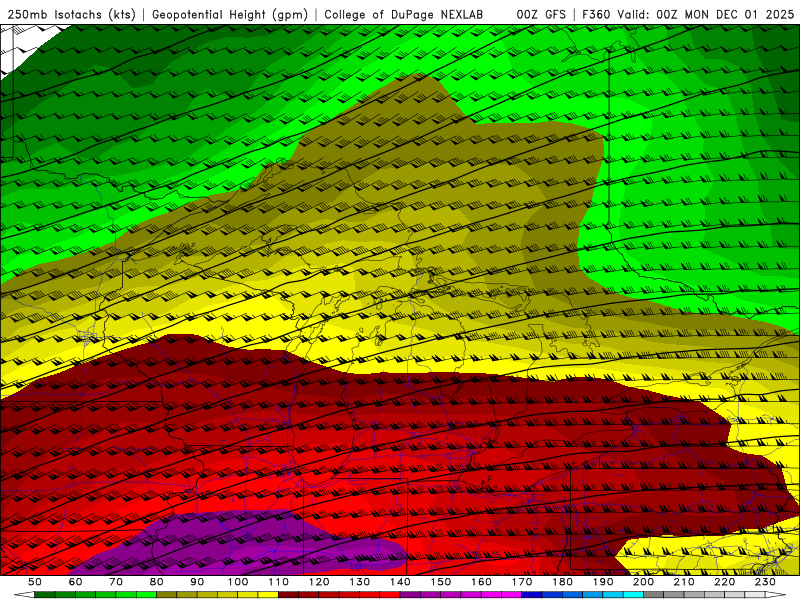Screen dimensions: 800x600
Task: Click the '00Z GFS' model run label
Action: (x=541, y=15)
